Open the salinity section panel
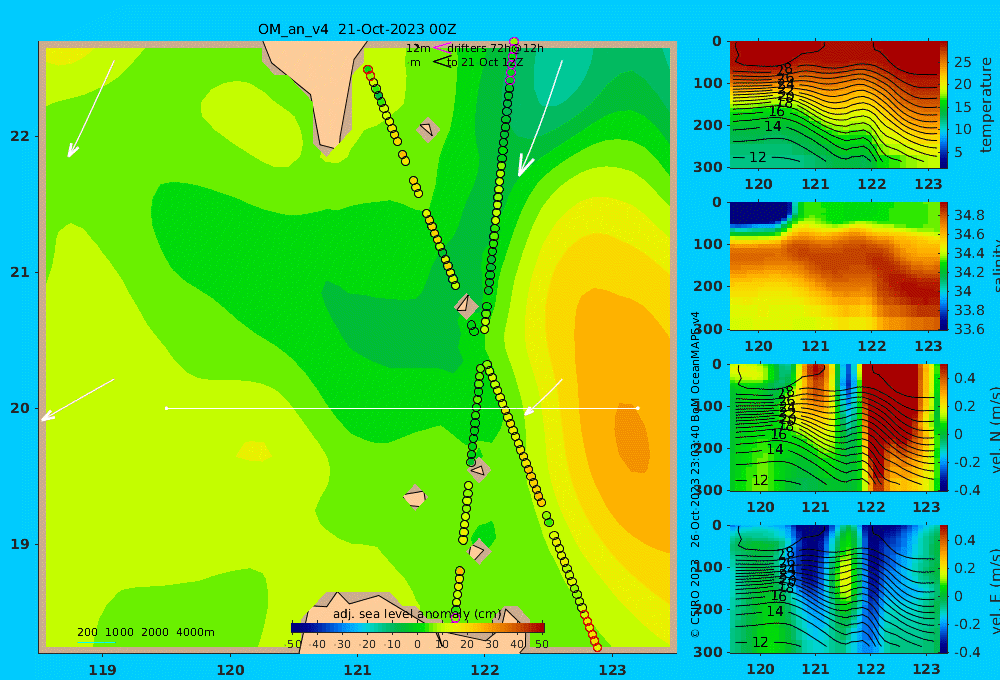Screen dimensions: 1000x680 834,266
